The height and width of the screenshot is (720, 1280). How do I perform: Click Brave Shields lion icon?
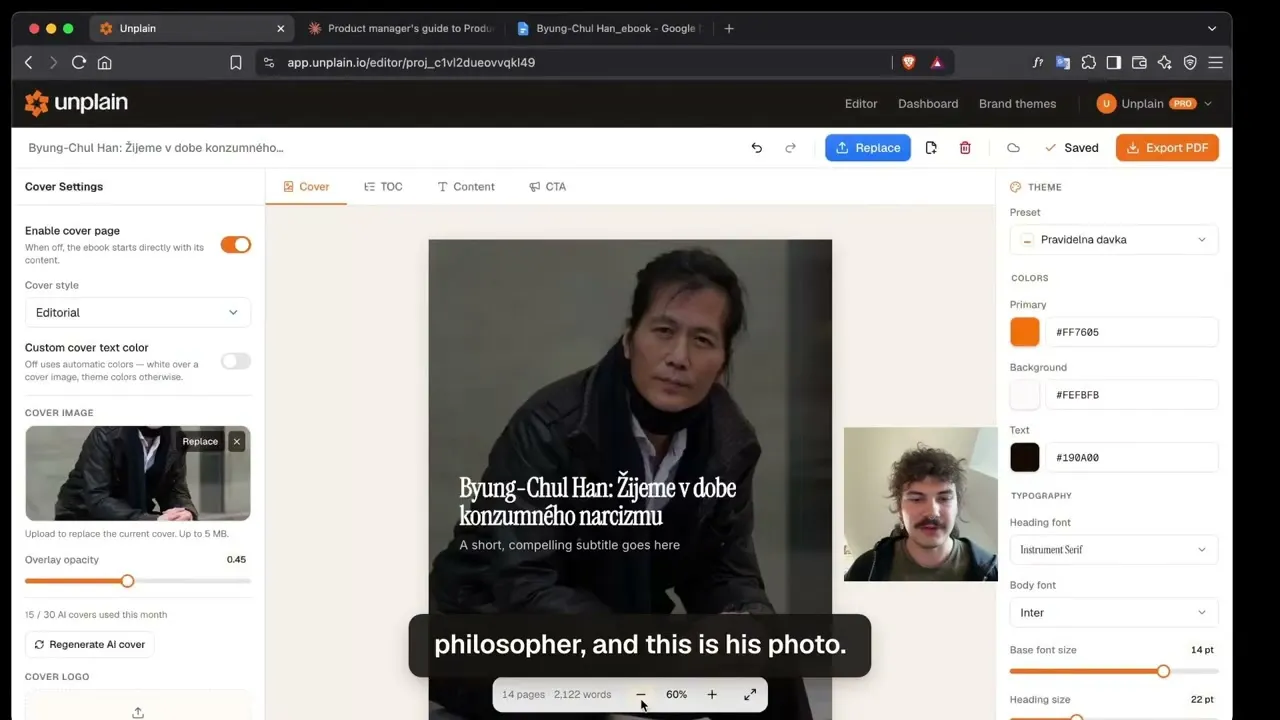click(x=909, y=62)
